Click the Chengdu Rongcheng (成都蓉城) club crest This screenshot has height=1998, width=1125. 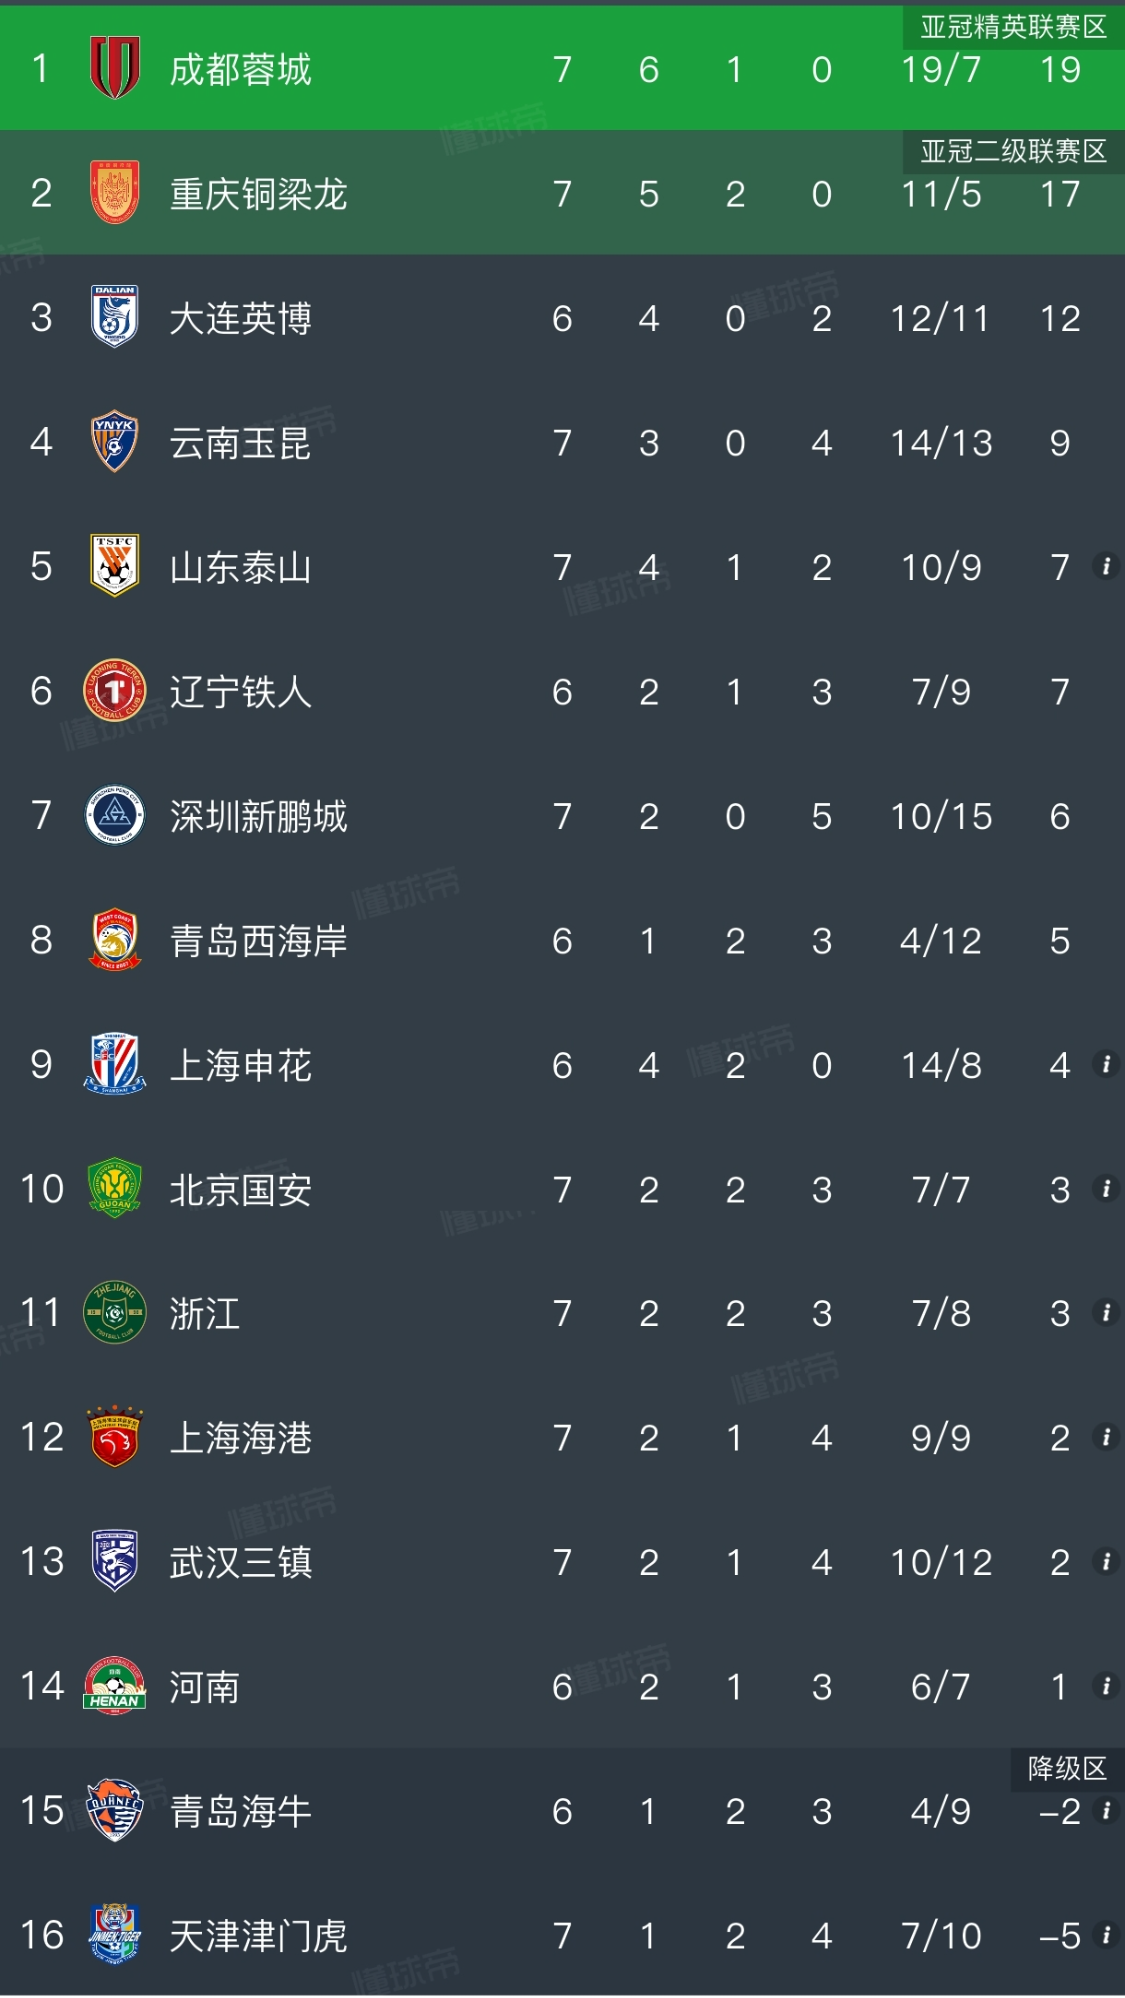pyautogui.click(x=114, y=68)
